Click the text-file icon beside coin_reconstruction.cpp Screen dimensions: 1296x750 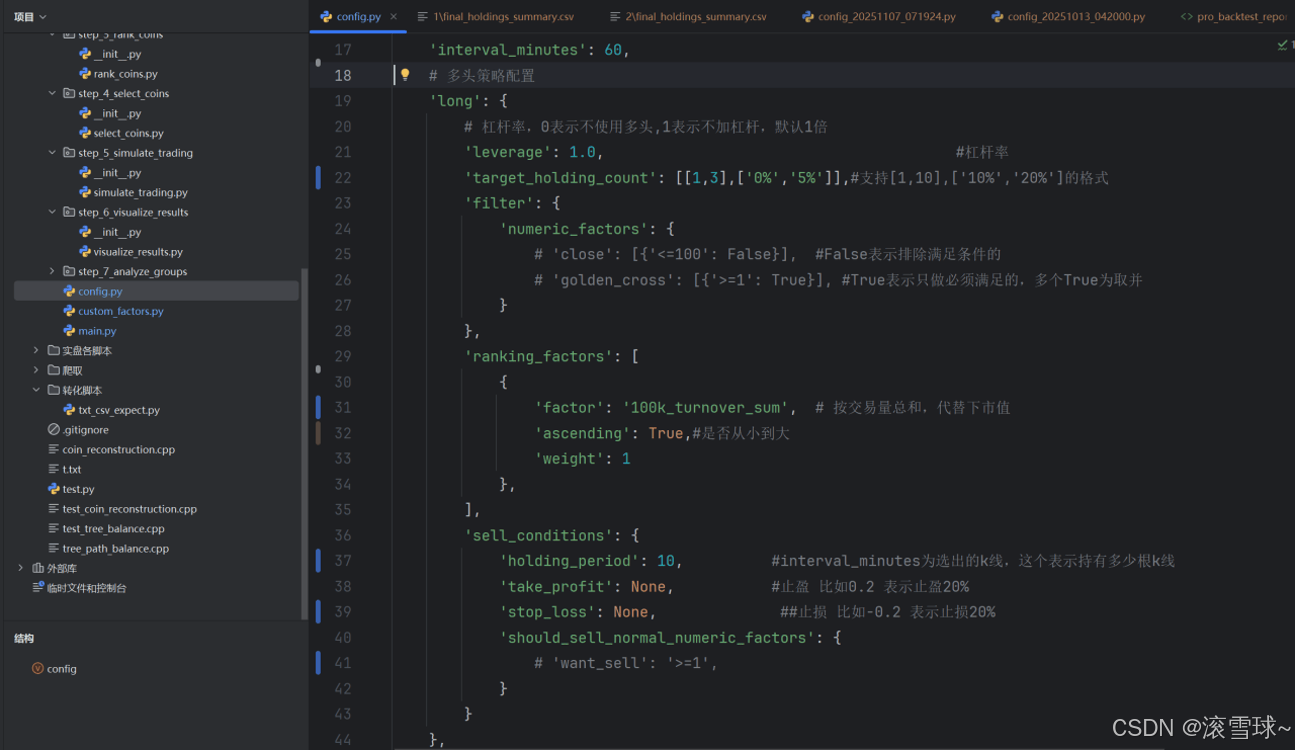pyautogui.click(x=54, y=450)
